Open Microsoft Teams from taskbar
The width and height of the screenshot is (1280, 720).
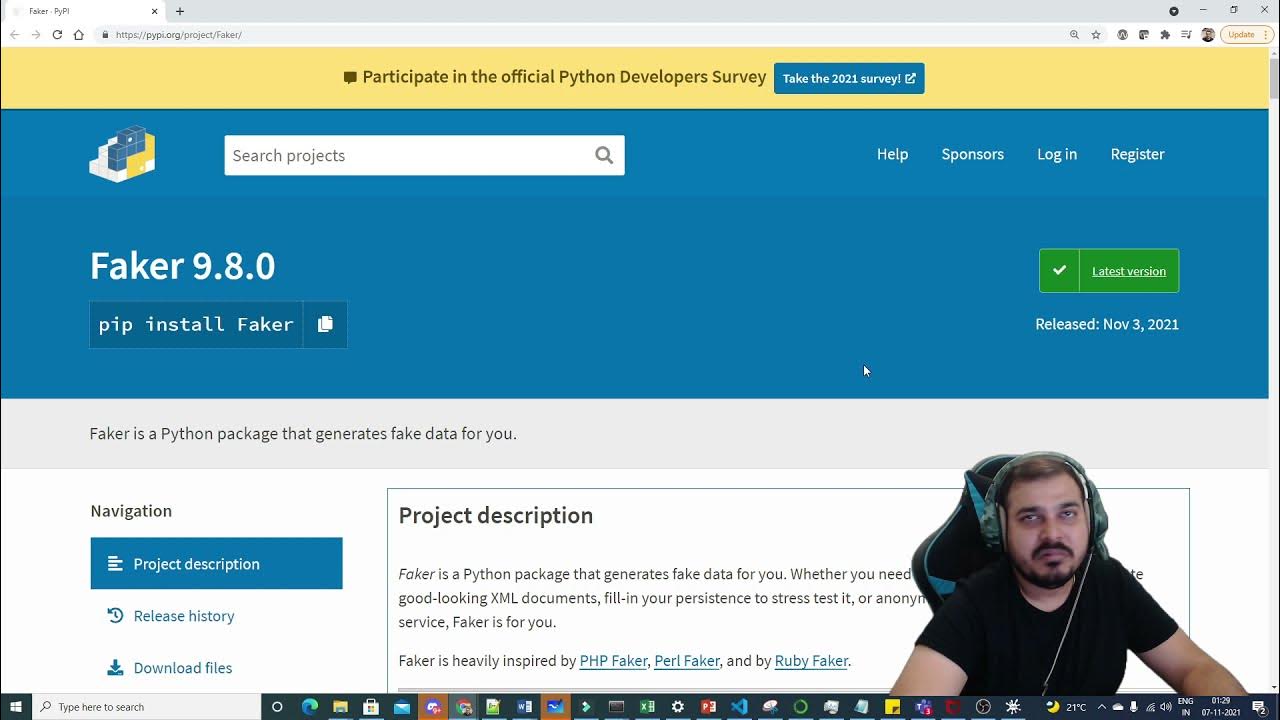pyautogui.click(x=923, y=707)
